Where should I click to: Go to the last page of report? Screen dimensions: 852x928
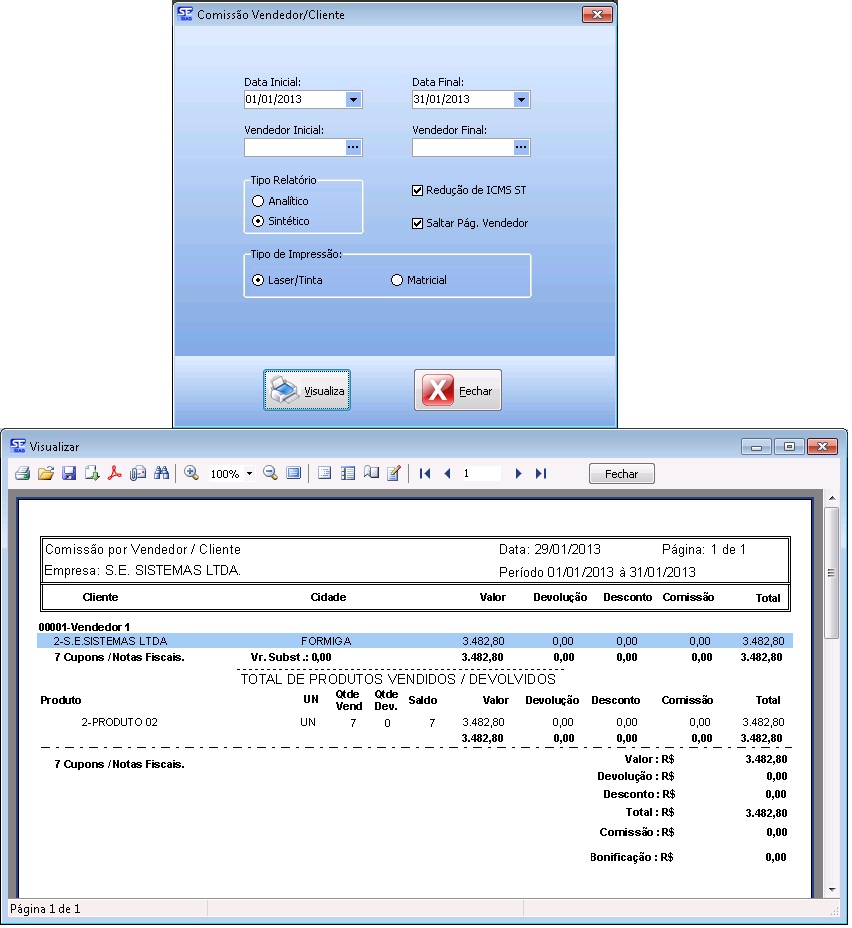[x=541, y=474]
